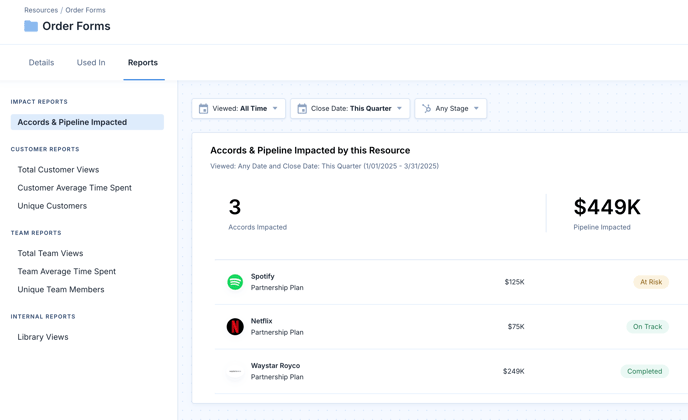Open Customer Average Time Spent report
This screenshot has height=420, width=688.
tap(75, 188)
